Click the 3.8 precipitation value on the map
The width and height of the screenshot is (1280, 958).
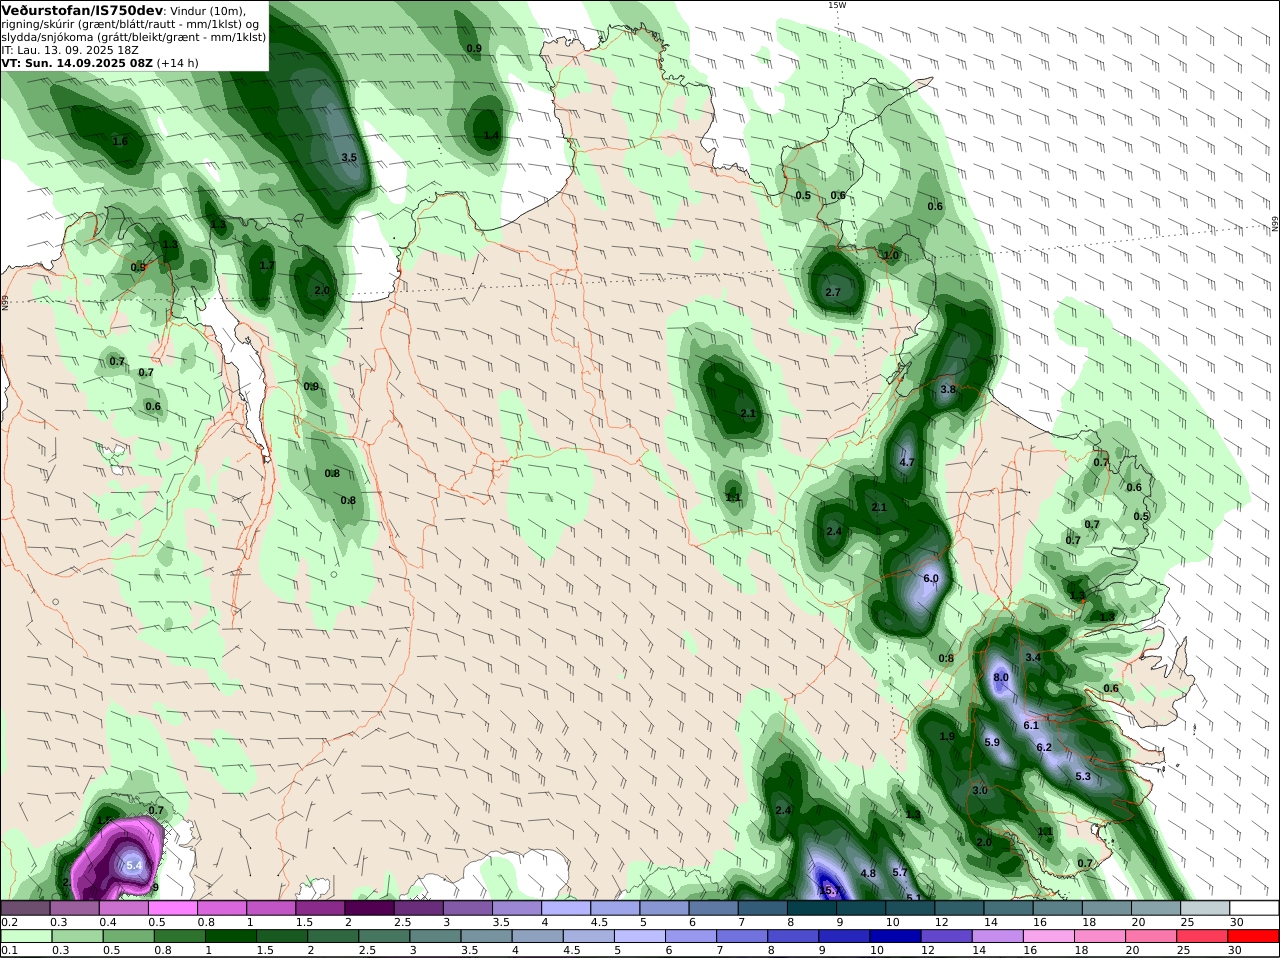[948, 390]
